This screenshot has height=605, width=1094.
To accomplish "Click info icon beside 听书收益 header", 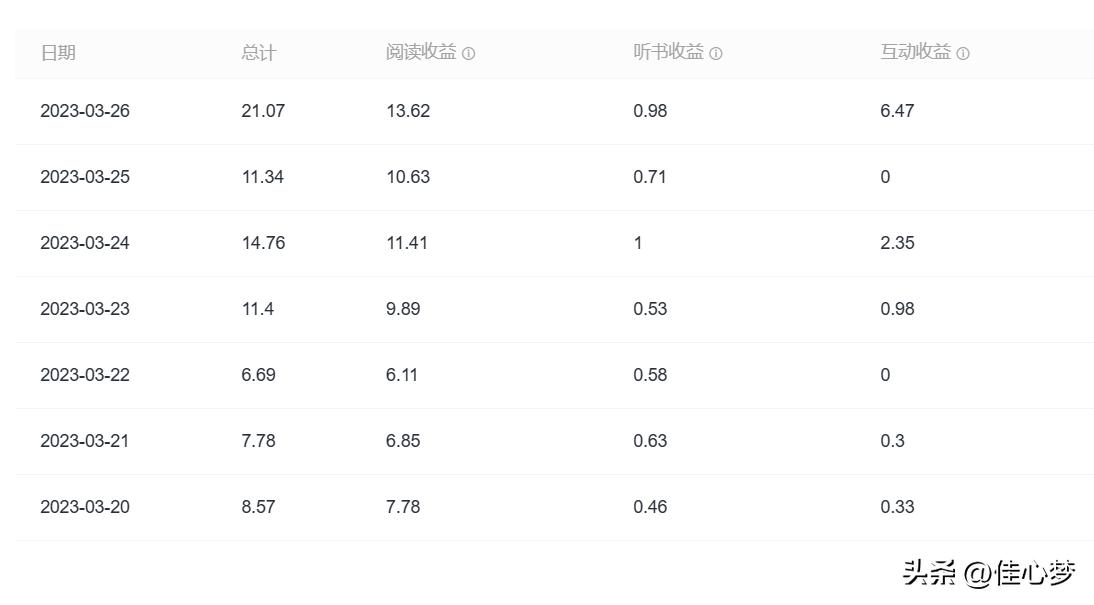I will click(x=716, y=54).
